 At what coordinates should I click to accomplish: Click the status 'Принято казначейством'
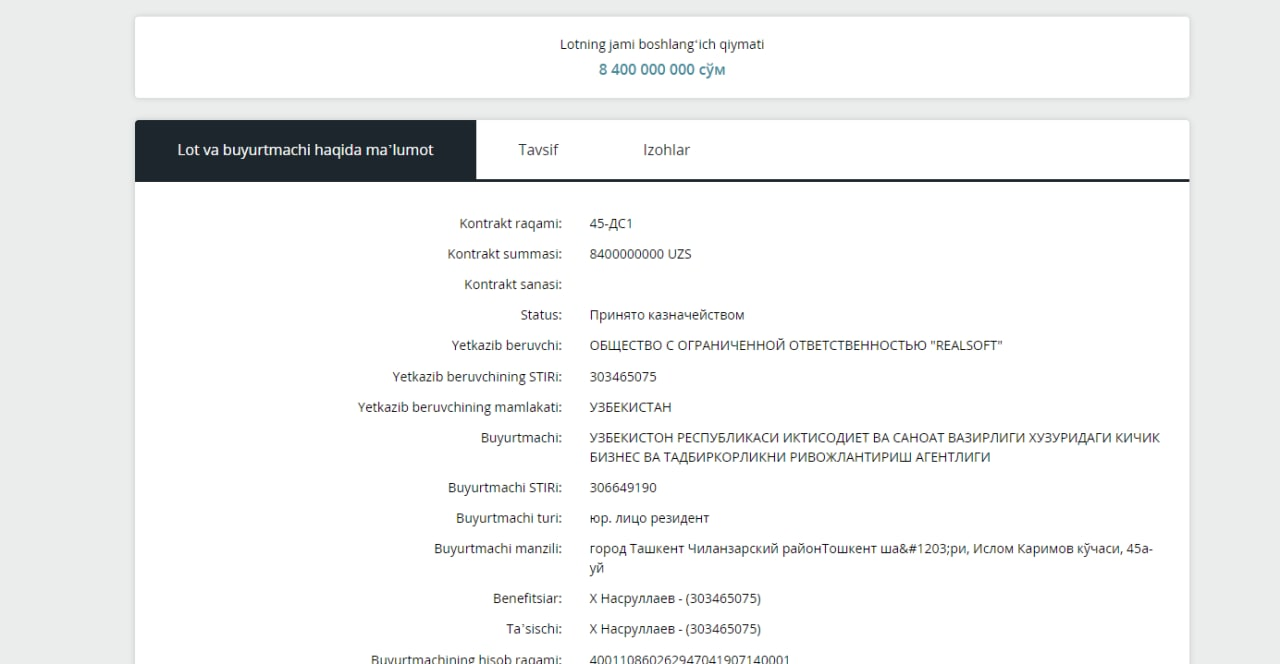(667, 315)
